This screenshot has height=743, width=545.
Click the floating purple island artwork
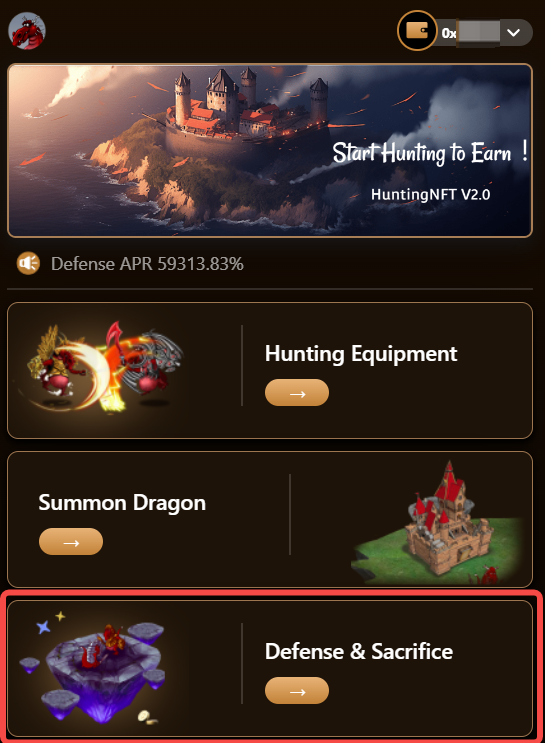click(95, 671)
